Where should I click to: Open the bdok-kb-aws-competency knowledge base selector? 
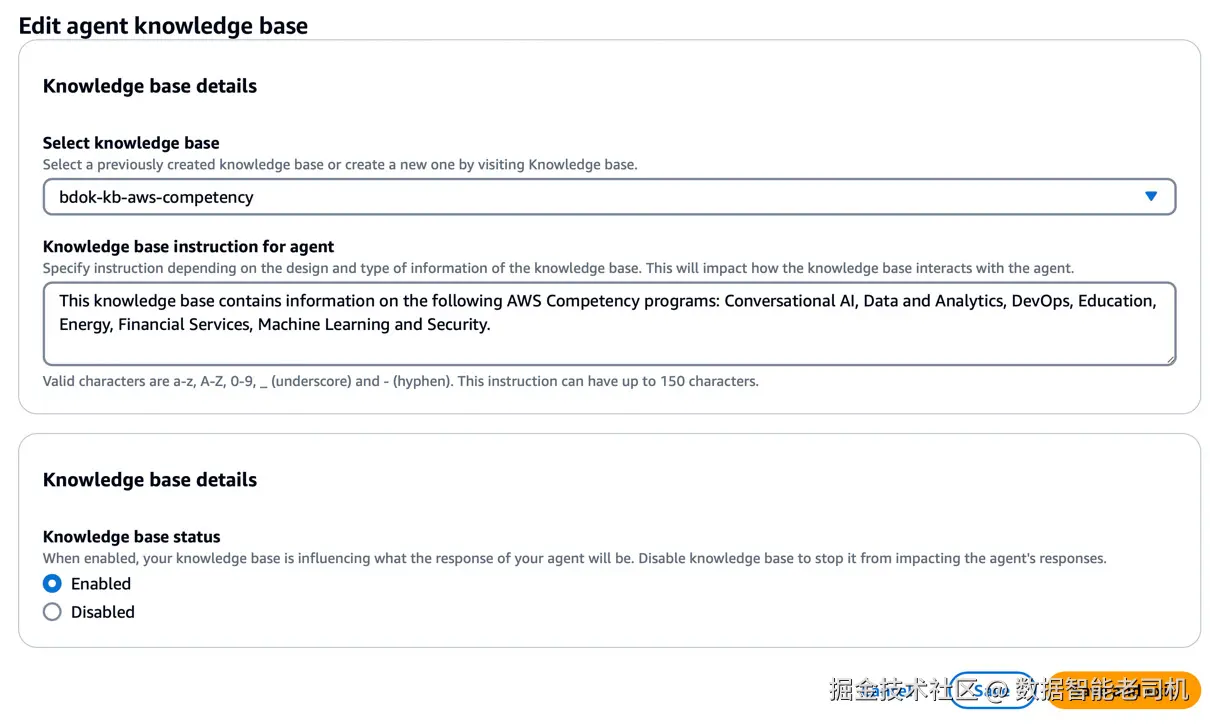600,197
